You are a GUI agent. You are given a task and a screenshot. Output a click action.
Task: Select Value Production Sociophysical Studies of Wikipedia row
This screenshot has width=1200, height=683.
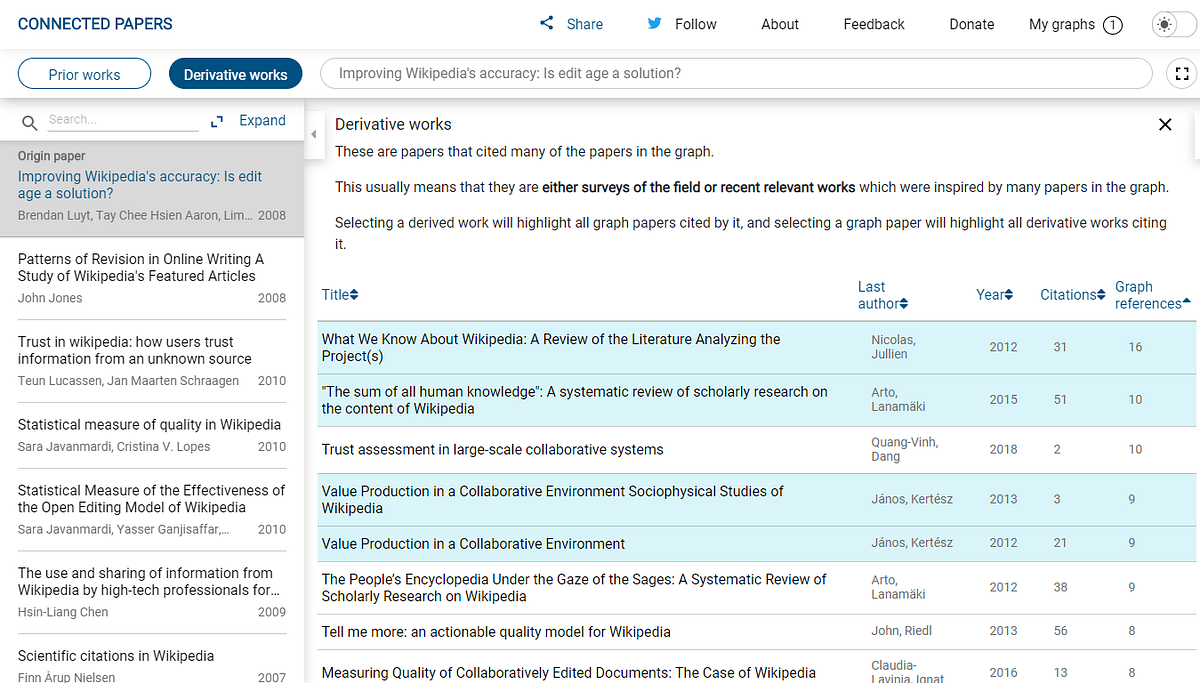pos(757,499)
